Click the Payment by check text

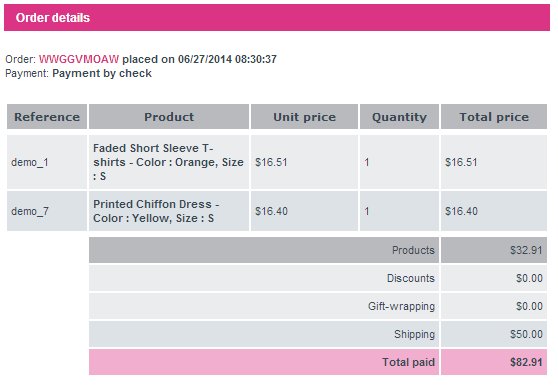(102, 73)
